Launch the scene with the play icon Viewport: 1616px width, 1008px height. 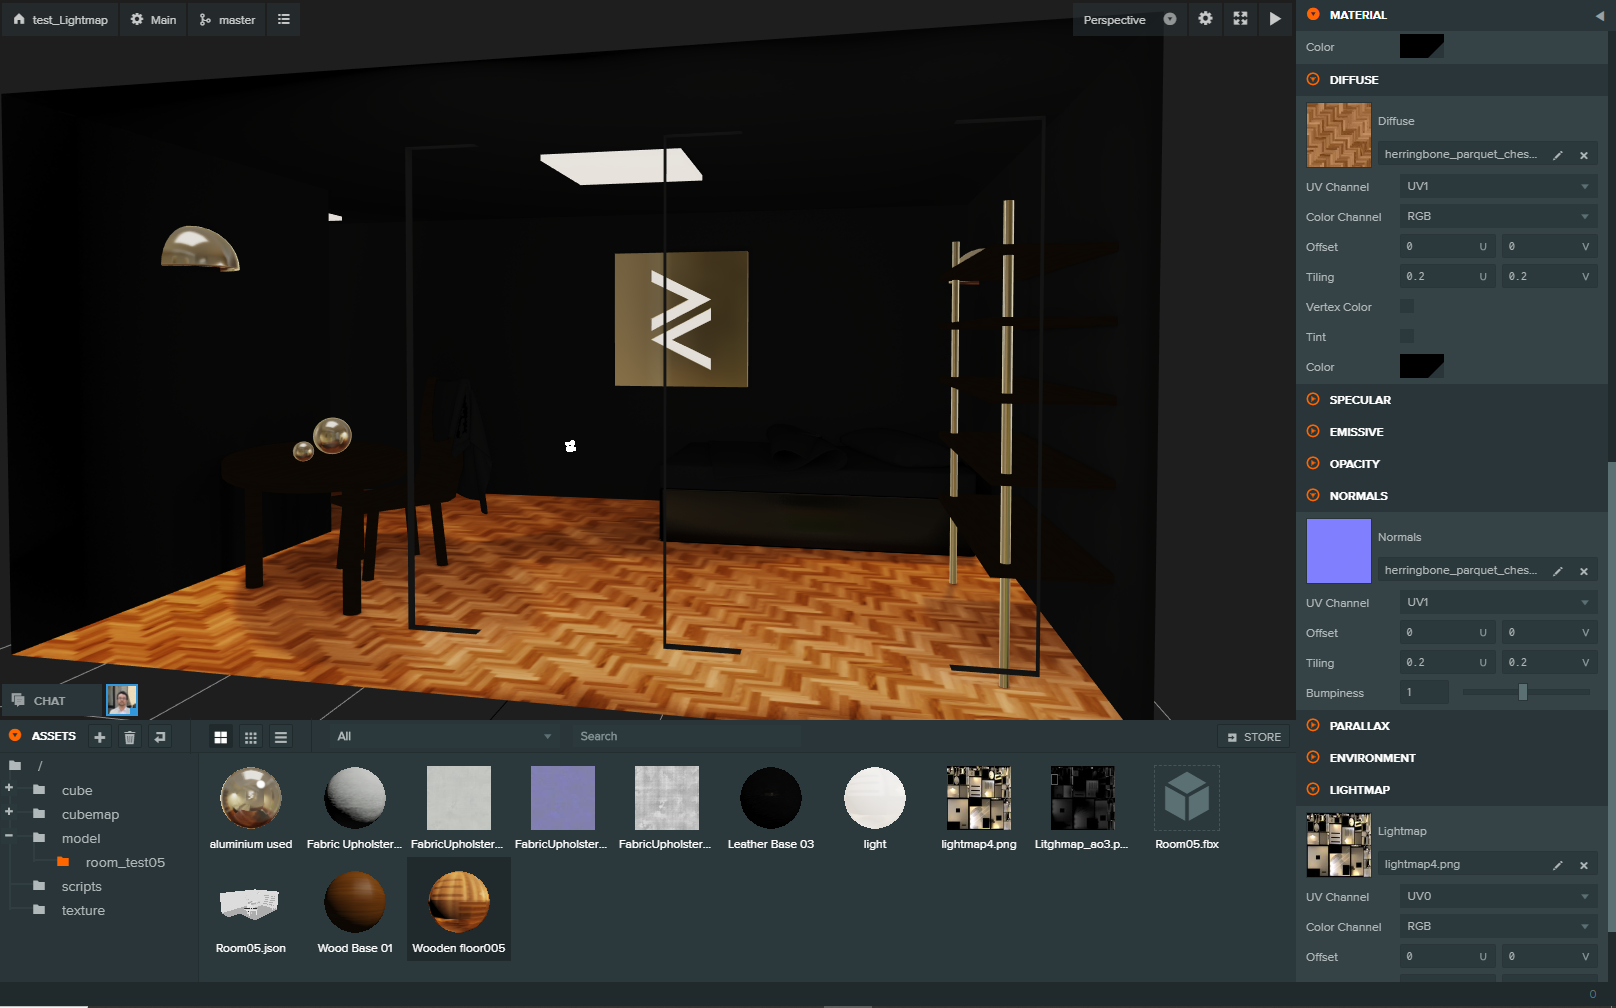(x=1274, y=19)
